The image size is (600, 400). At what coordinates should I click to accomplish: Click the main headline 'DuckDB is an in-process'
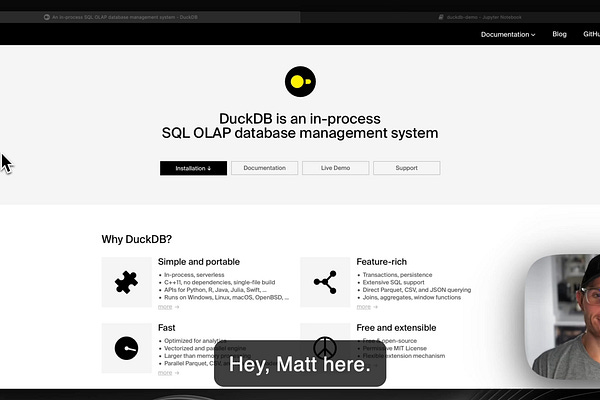click(x=300, y=119)
